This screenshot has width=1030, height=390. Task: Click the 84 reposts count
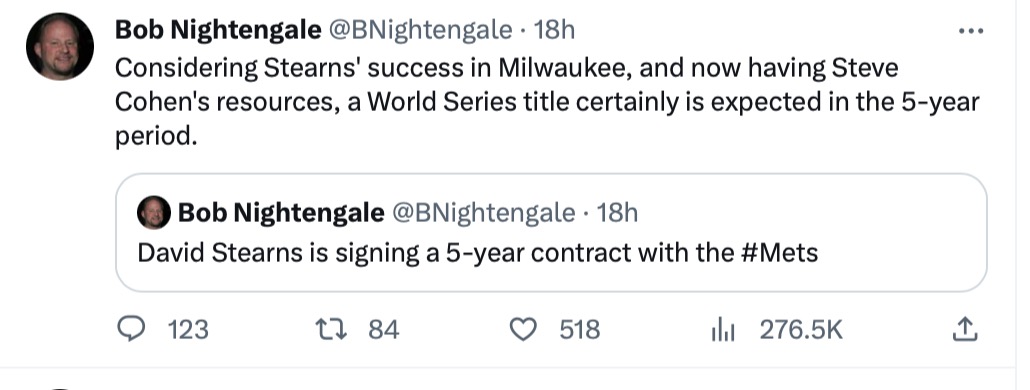(384, 329)
